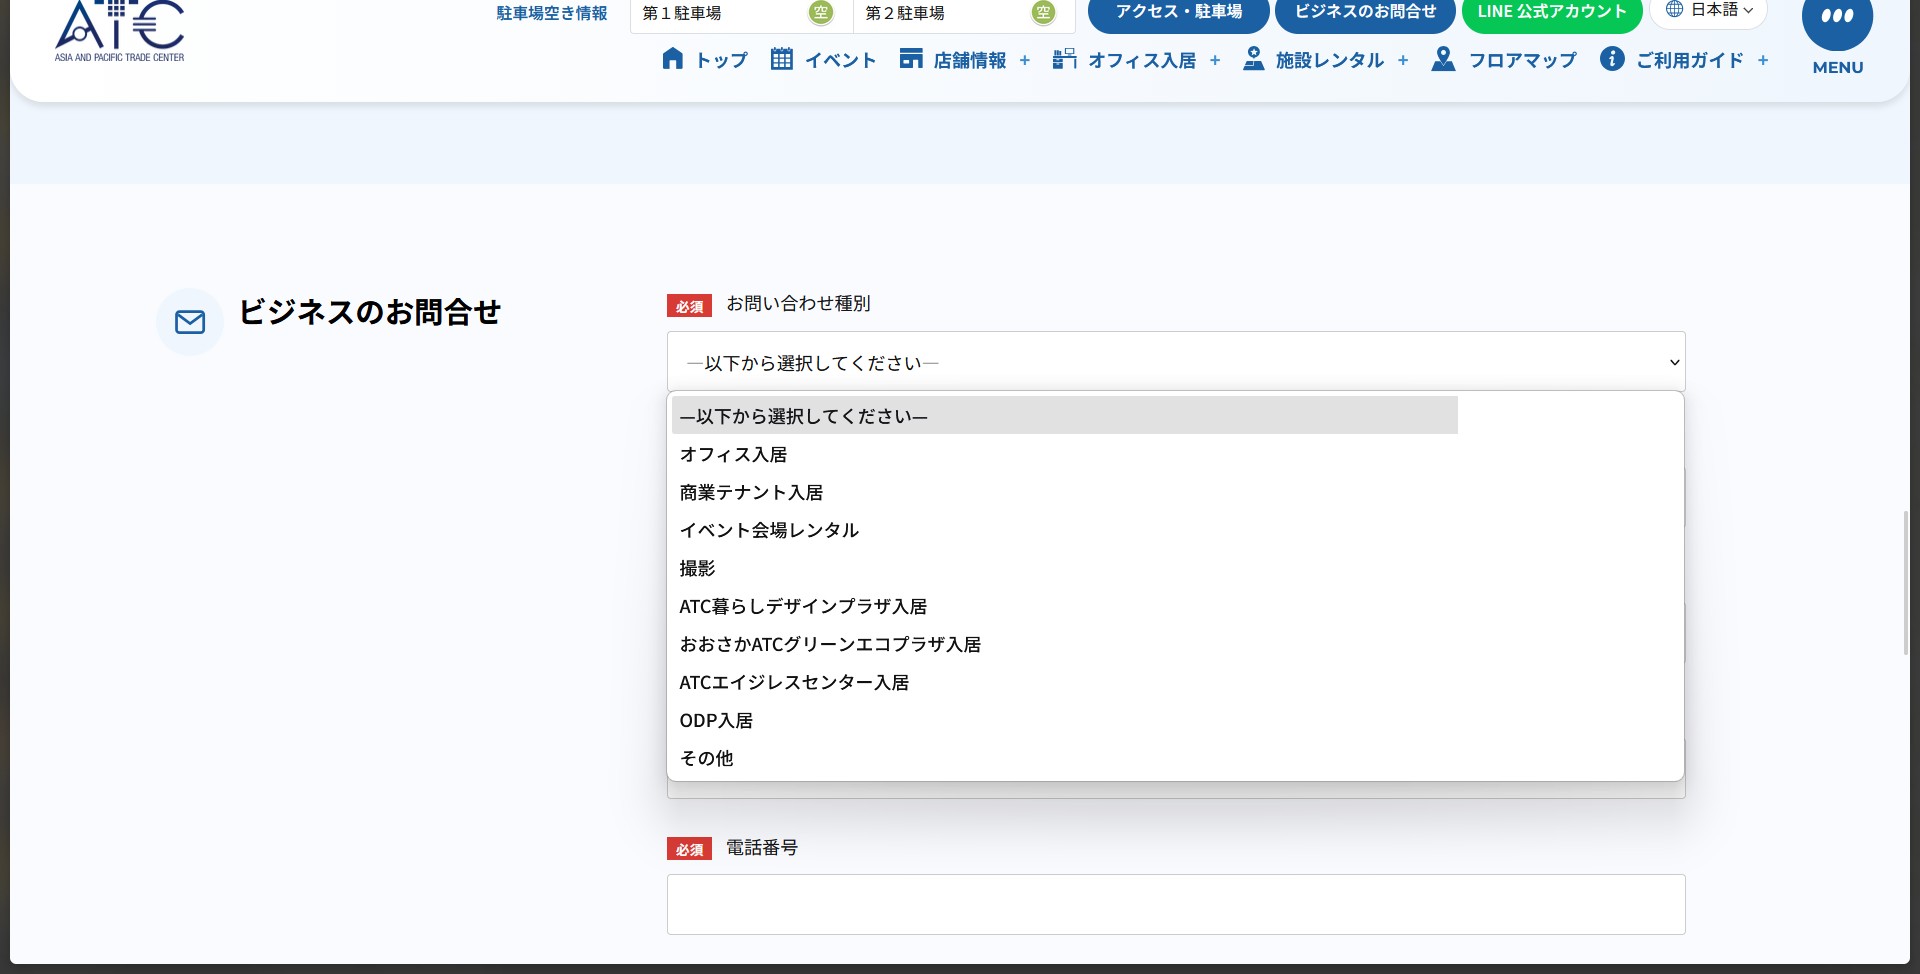Click the page vertical scrollbar
Screen dimensions: 1920x974
[x=1905, y=582]
